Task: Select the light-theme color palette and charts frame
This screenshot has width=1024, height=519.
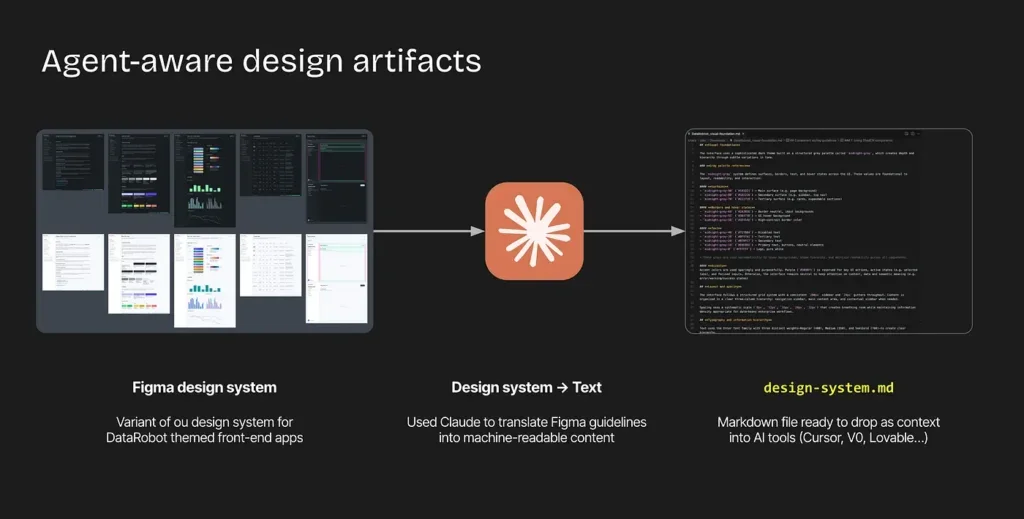Action: [x=205, y=280]
